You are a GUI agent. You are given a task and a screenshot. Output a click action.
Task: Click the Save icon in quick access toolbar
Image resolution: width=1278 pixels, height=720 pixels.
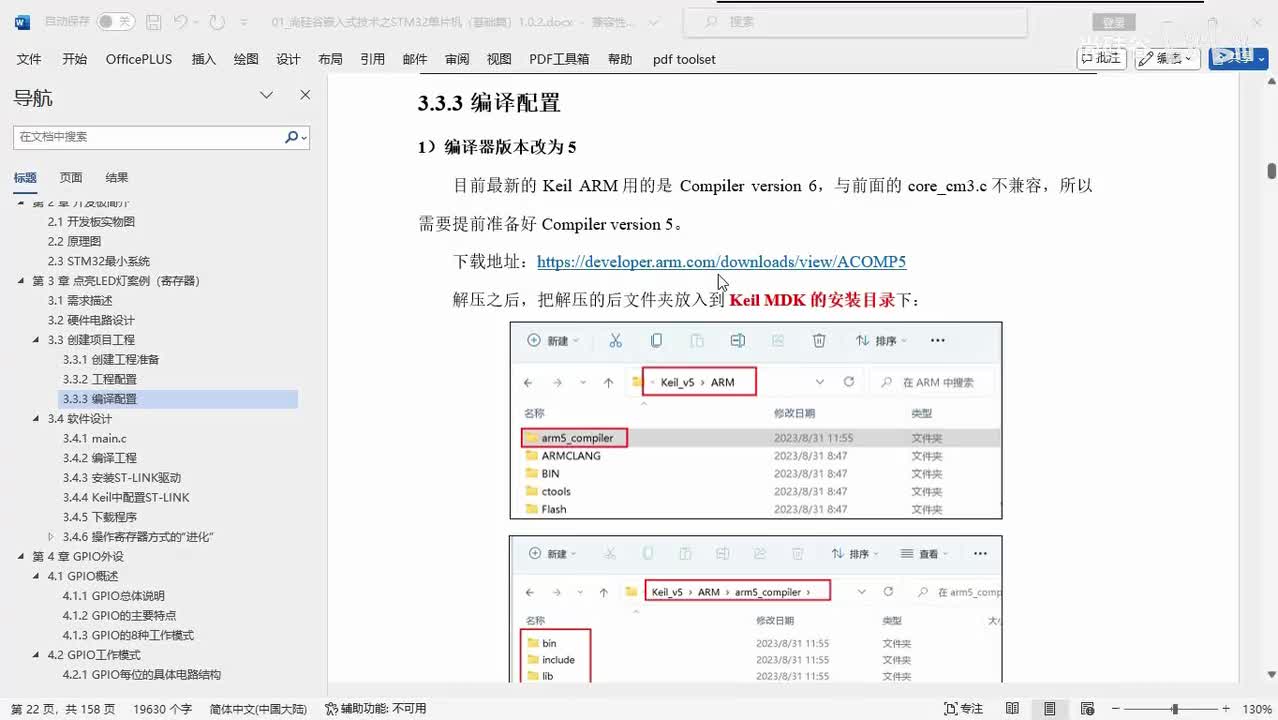click(x=153, y=22)
